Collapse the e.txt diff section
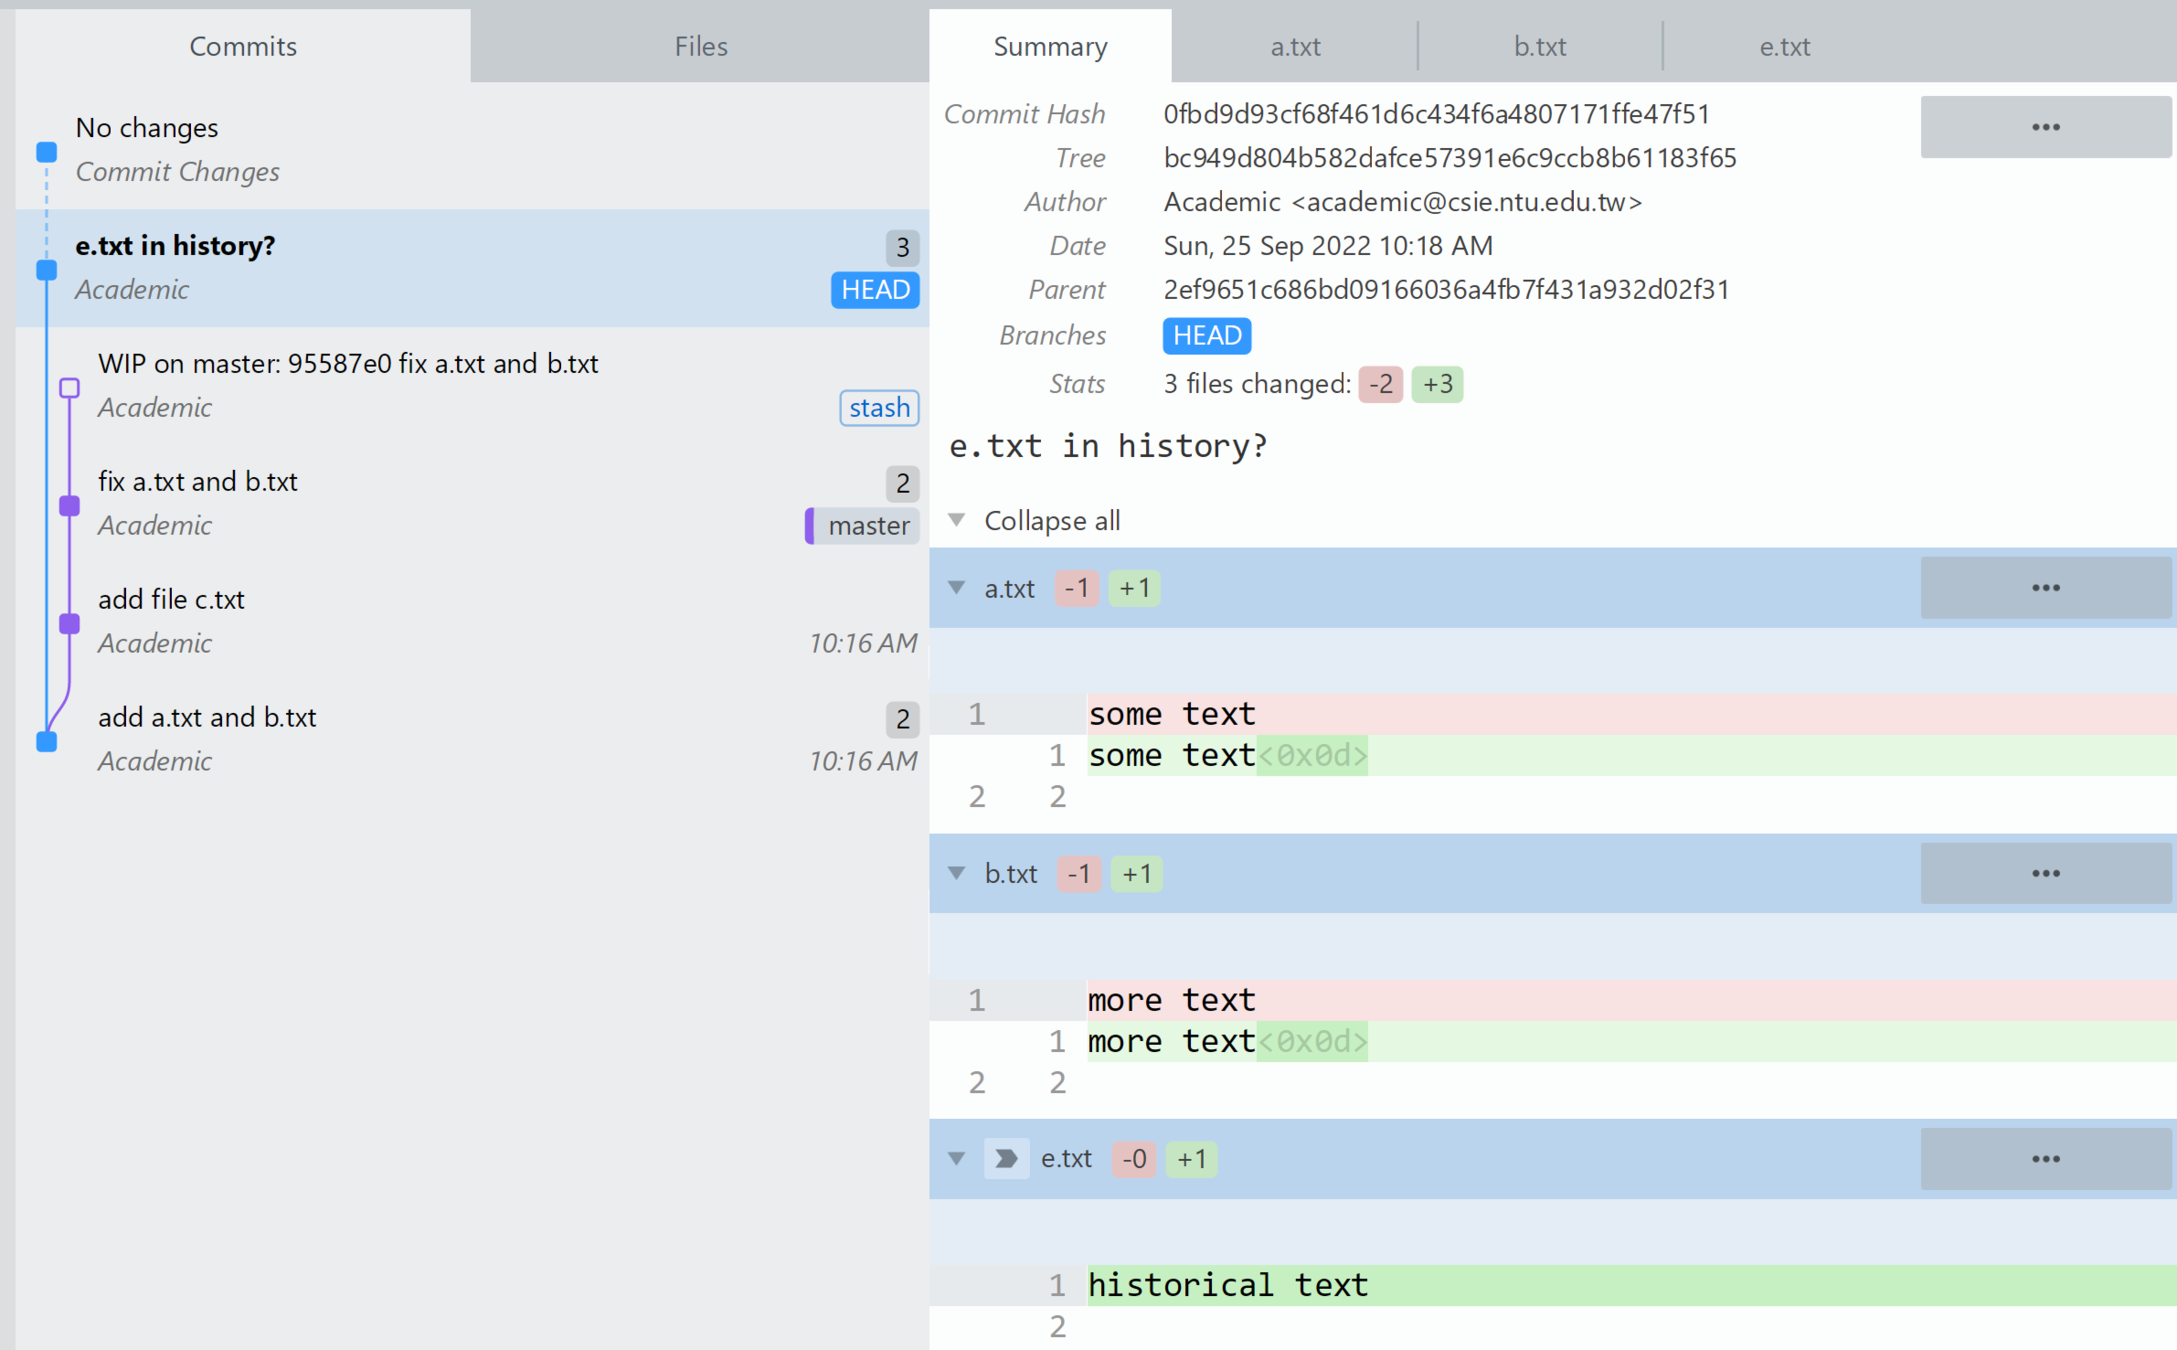The width and height of the screenshot is (2177, 1350). coord(957,1159)
